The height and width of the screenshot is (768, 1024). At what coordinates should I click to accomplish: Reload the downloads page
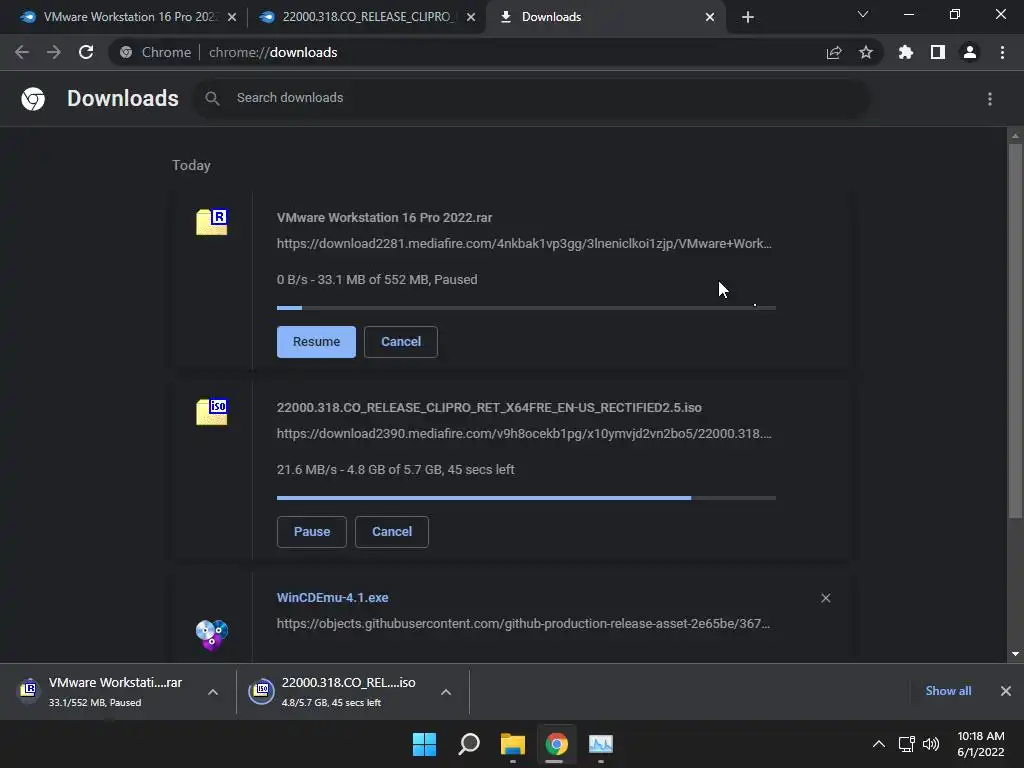pos(86,52)
